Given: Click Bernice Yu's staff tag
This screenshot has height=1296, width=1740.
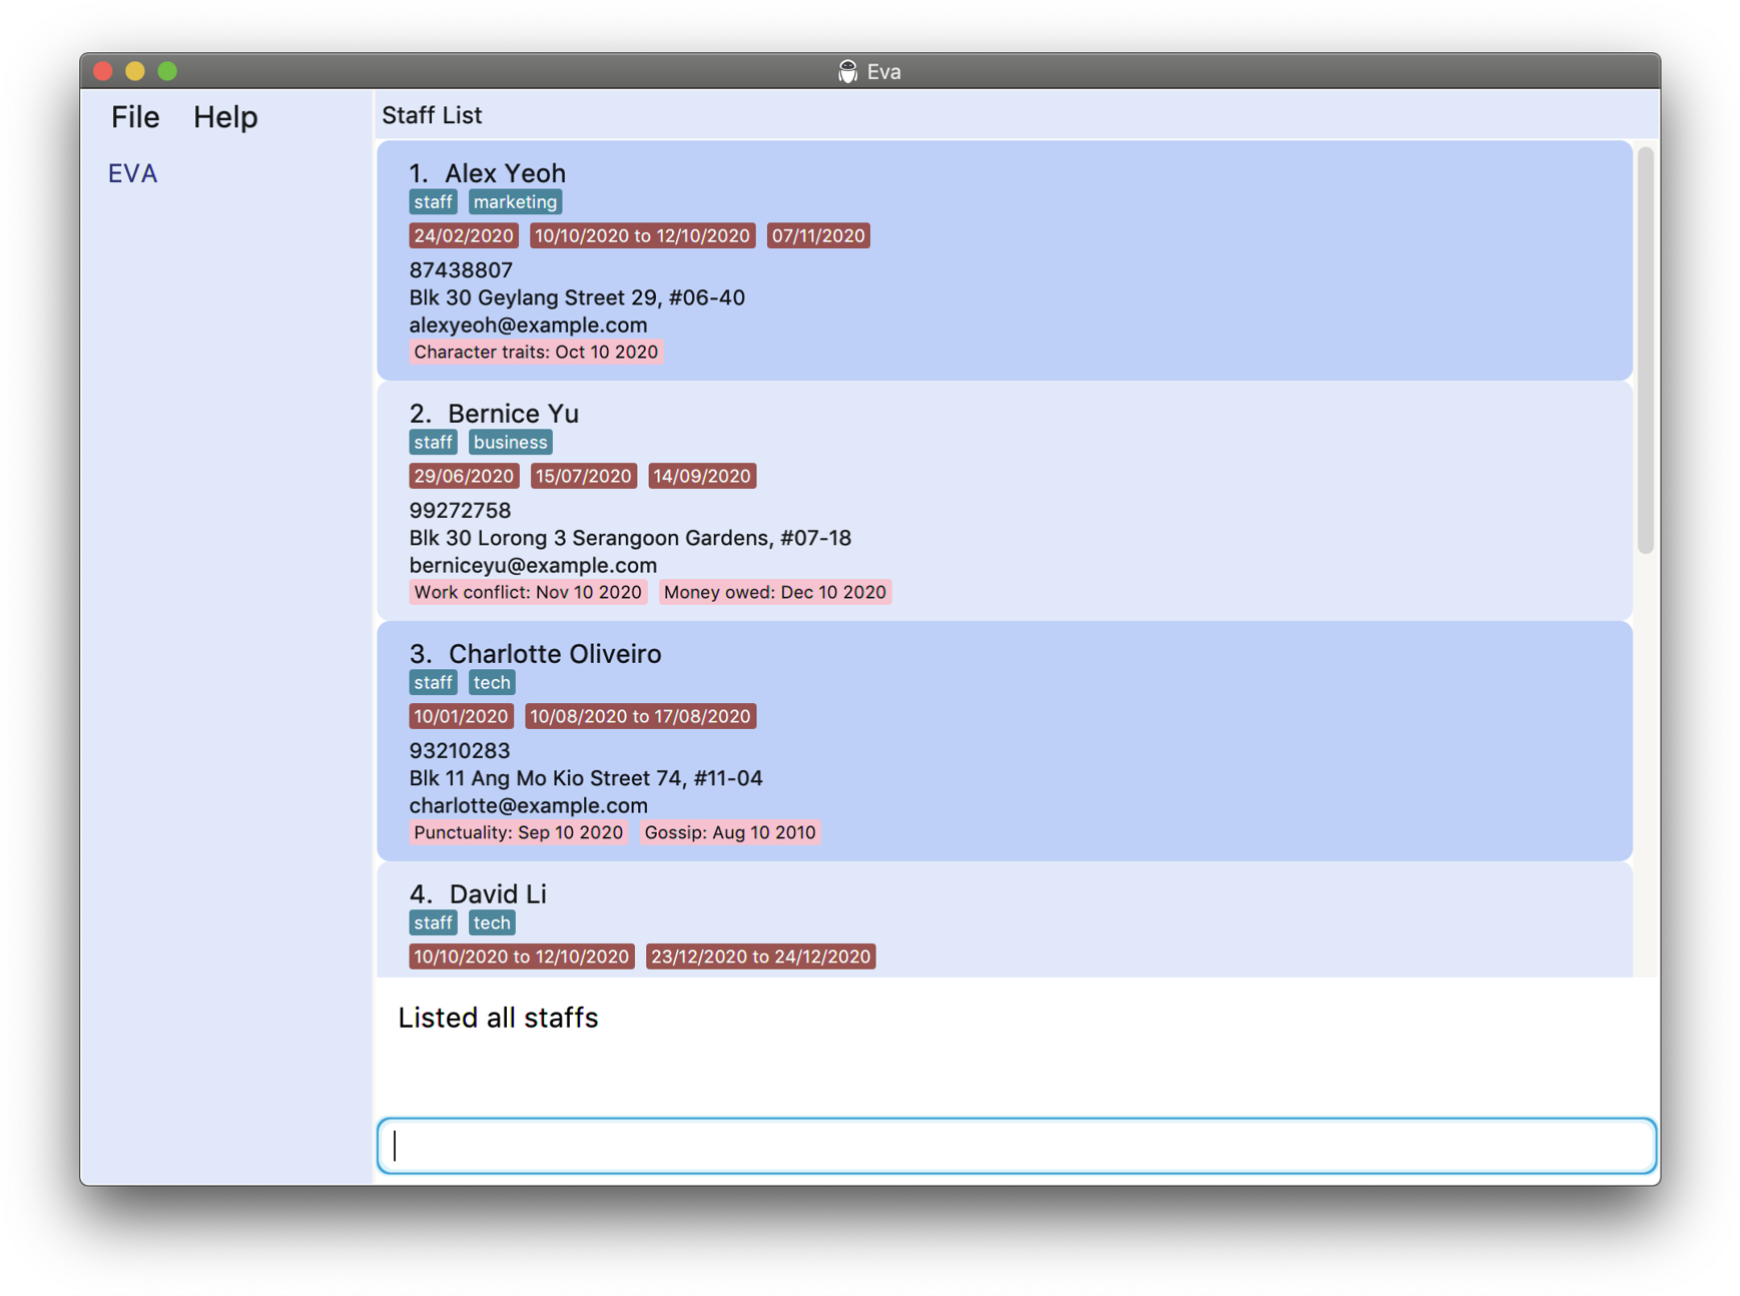Looking at the screenshot, I should tap(433, 442).
